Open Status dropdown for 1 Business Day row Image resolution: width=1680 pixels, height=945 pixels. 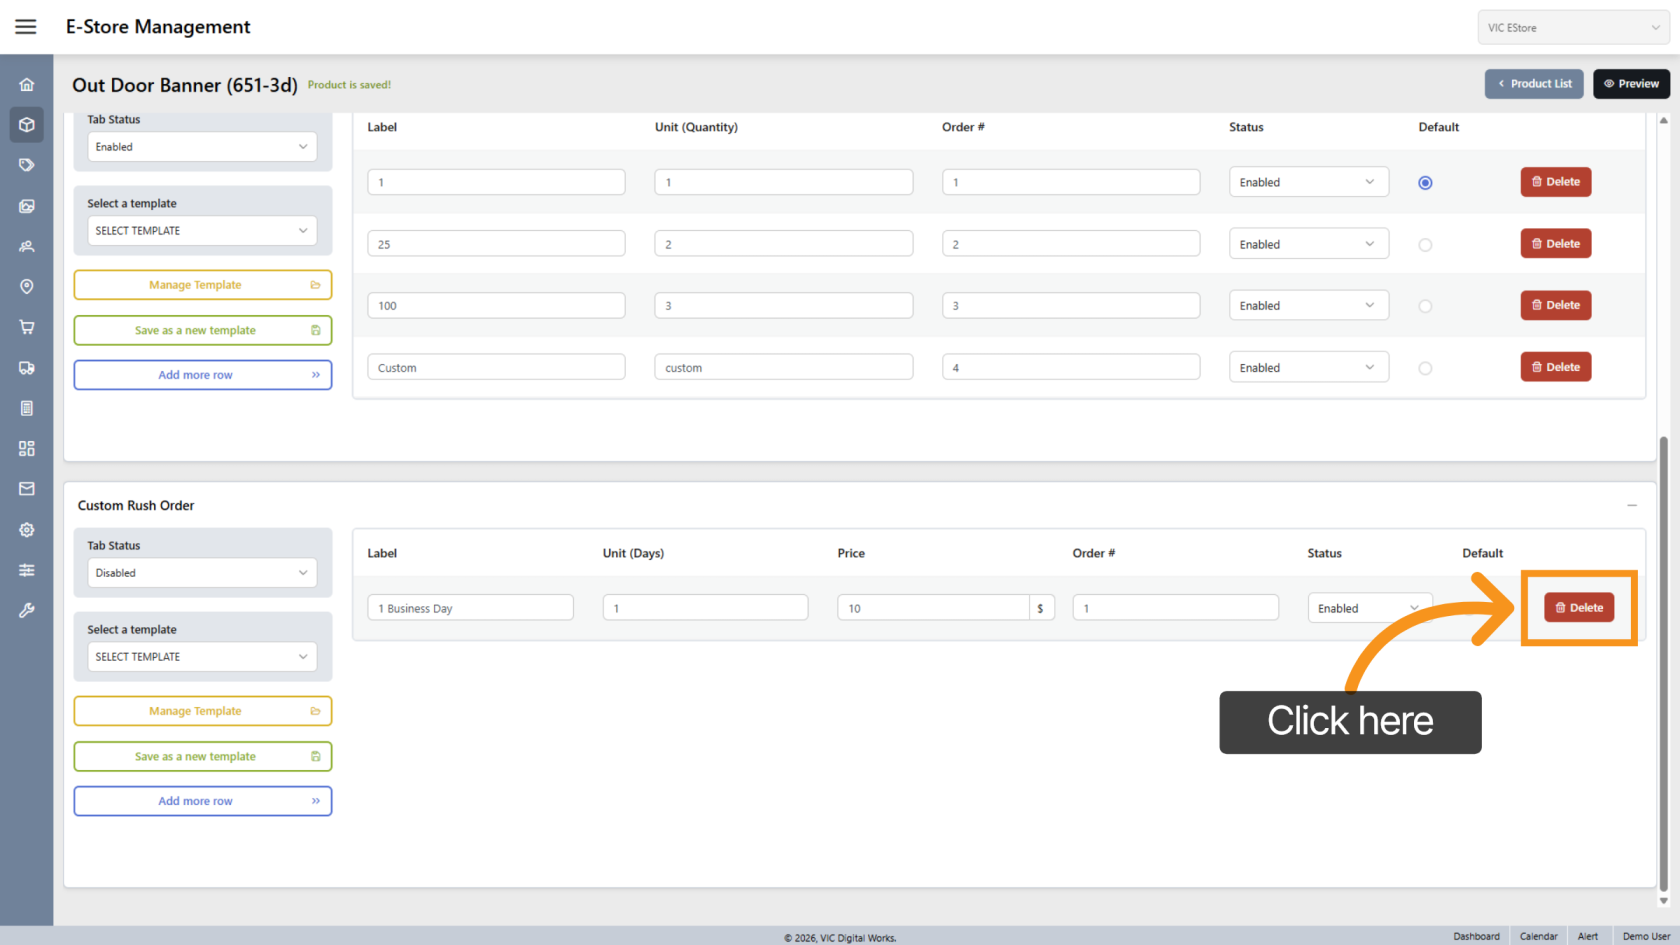pos(1368,608)
